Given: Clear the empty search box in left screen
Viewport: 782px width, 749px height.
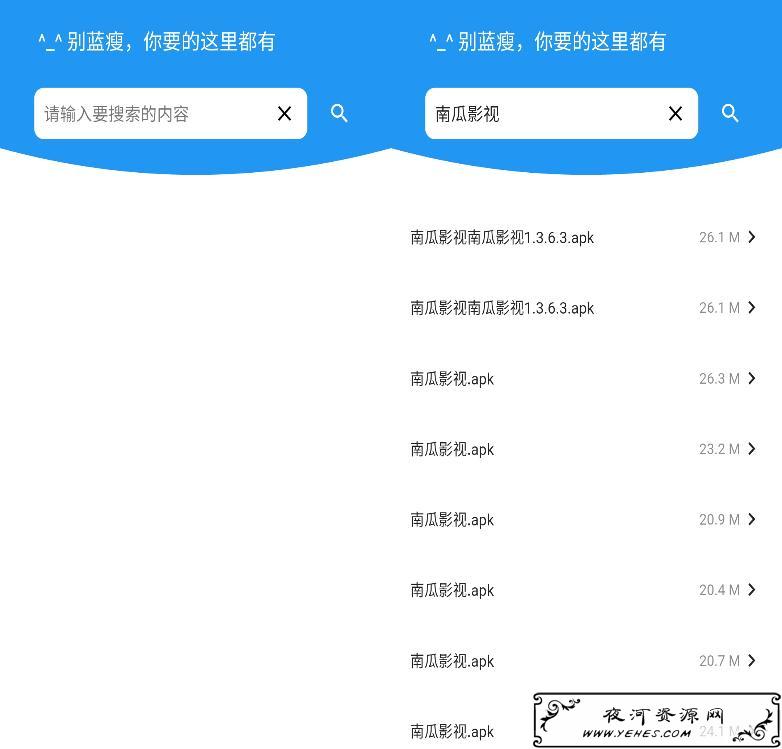Looking at the screenshot, I should pos(284,114).
